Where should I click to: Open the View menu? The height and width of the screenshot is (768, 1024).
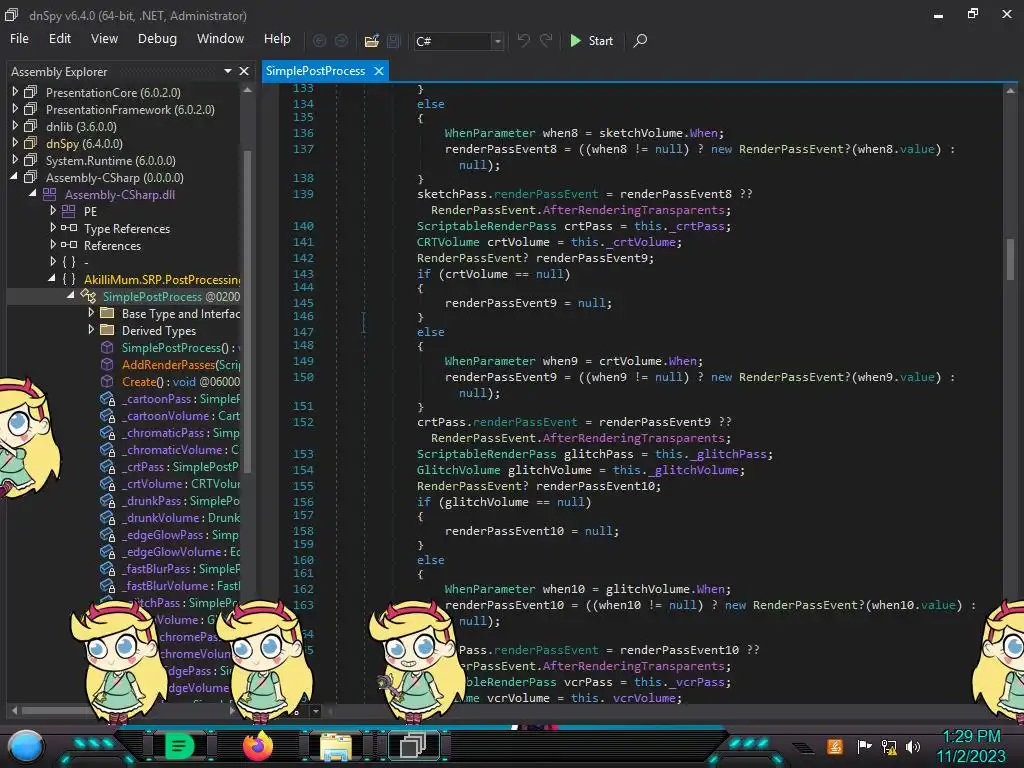tap(104, 39)
